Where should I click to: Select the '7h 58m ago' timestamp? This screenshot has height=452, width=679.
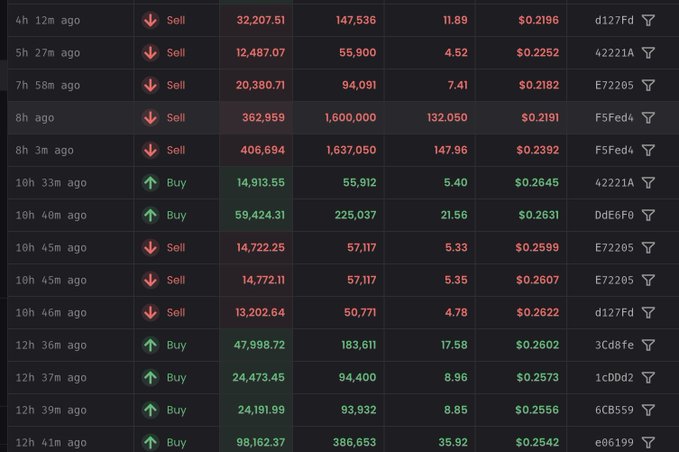(48, 85)
